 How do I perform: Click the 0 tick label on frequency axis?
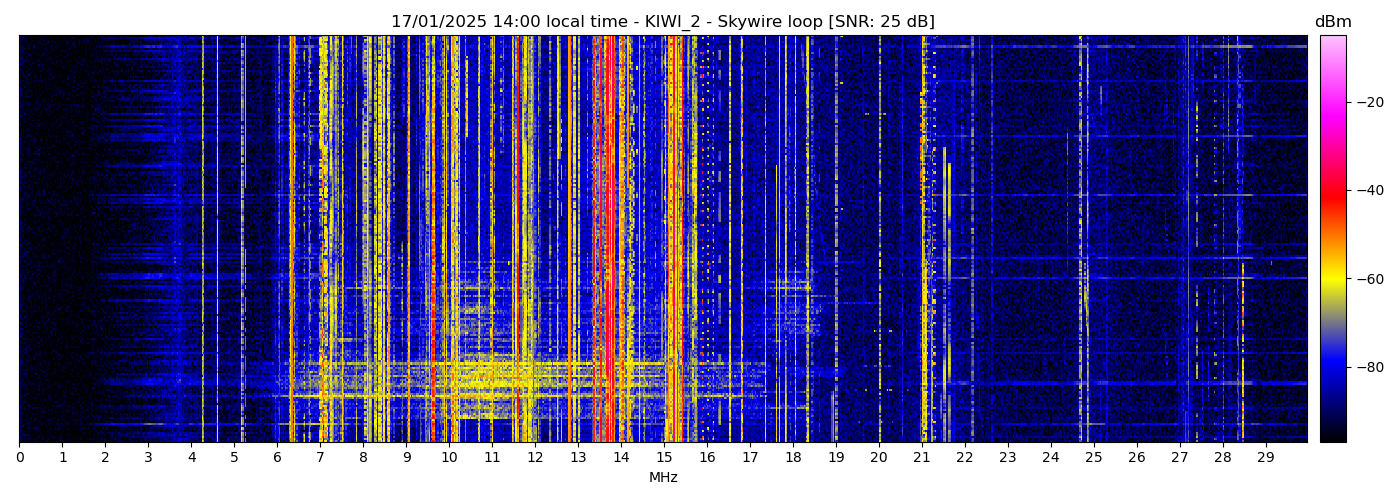(20, 457)
